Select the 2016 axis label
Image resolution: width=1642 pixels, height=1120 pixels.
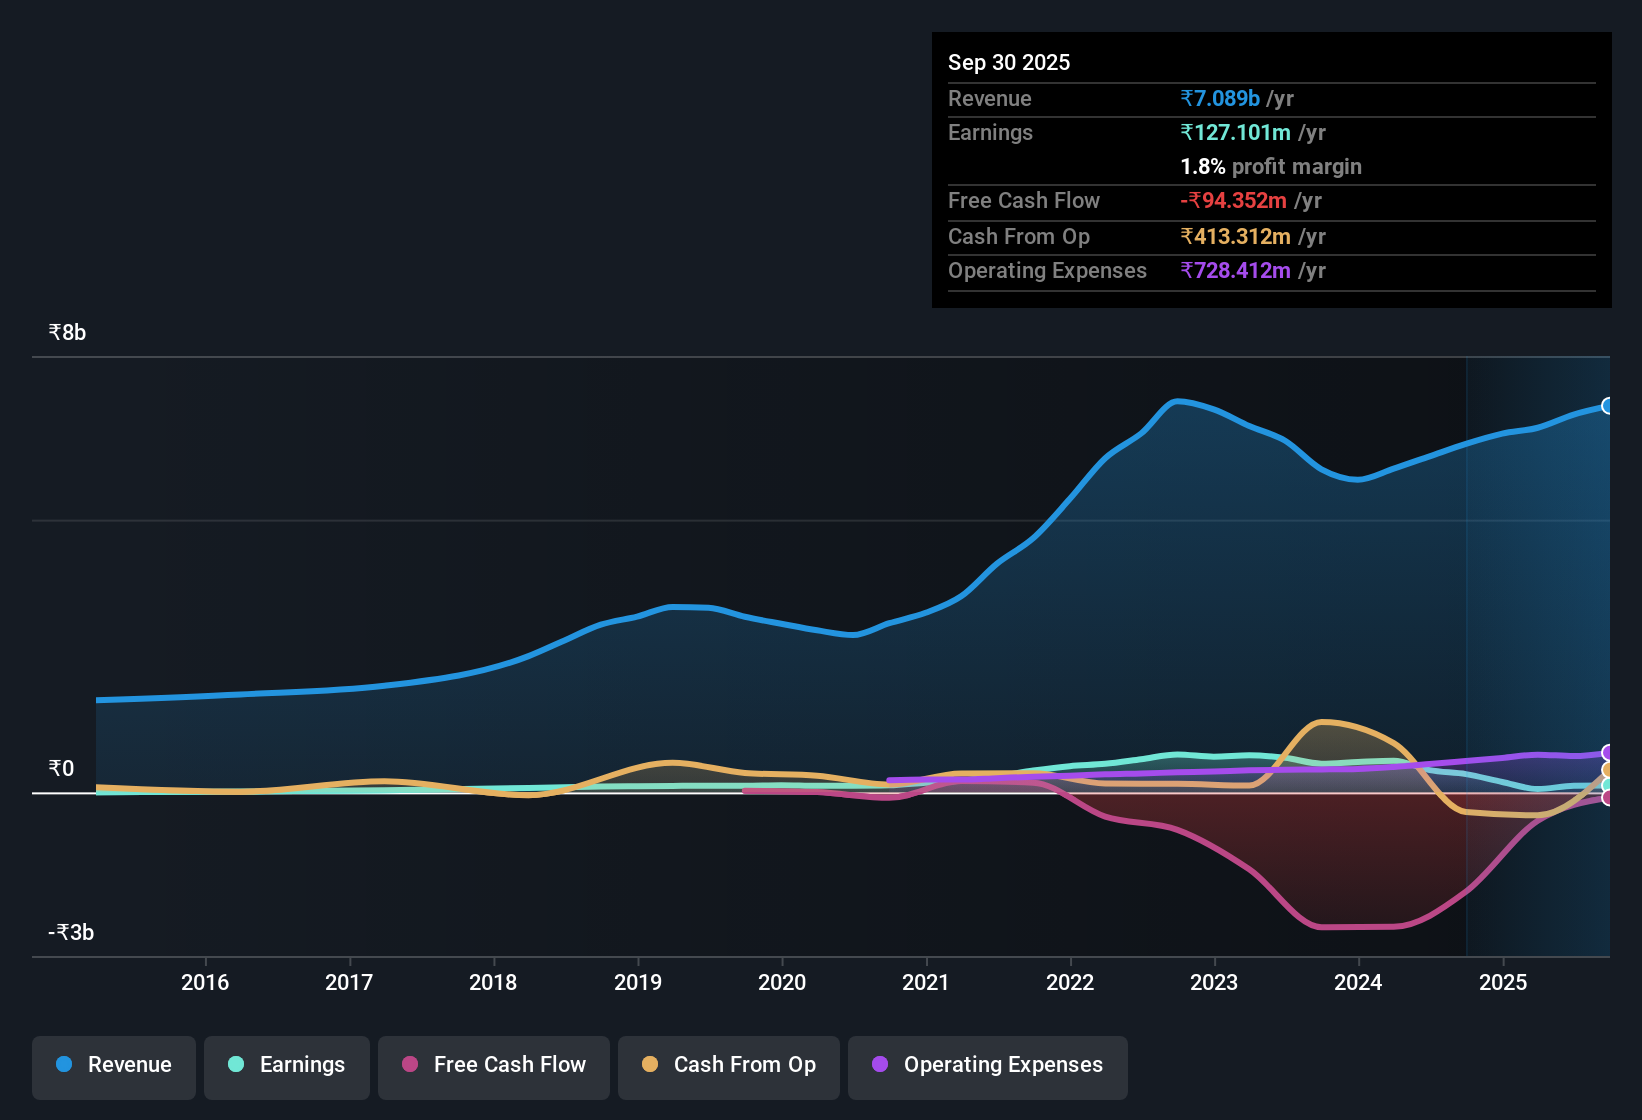206,983
